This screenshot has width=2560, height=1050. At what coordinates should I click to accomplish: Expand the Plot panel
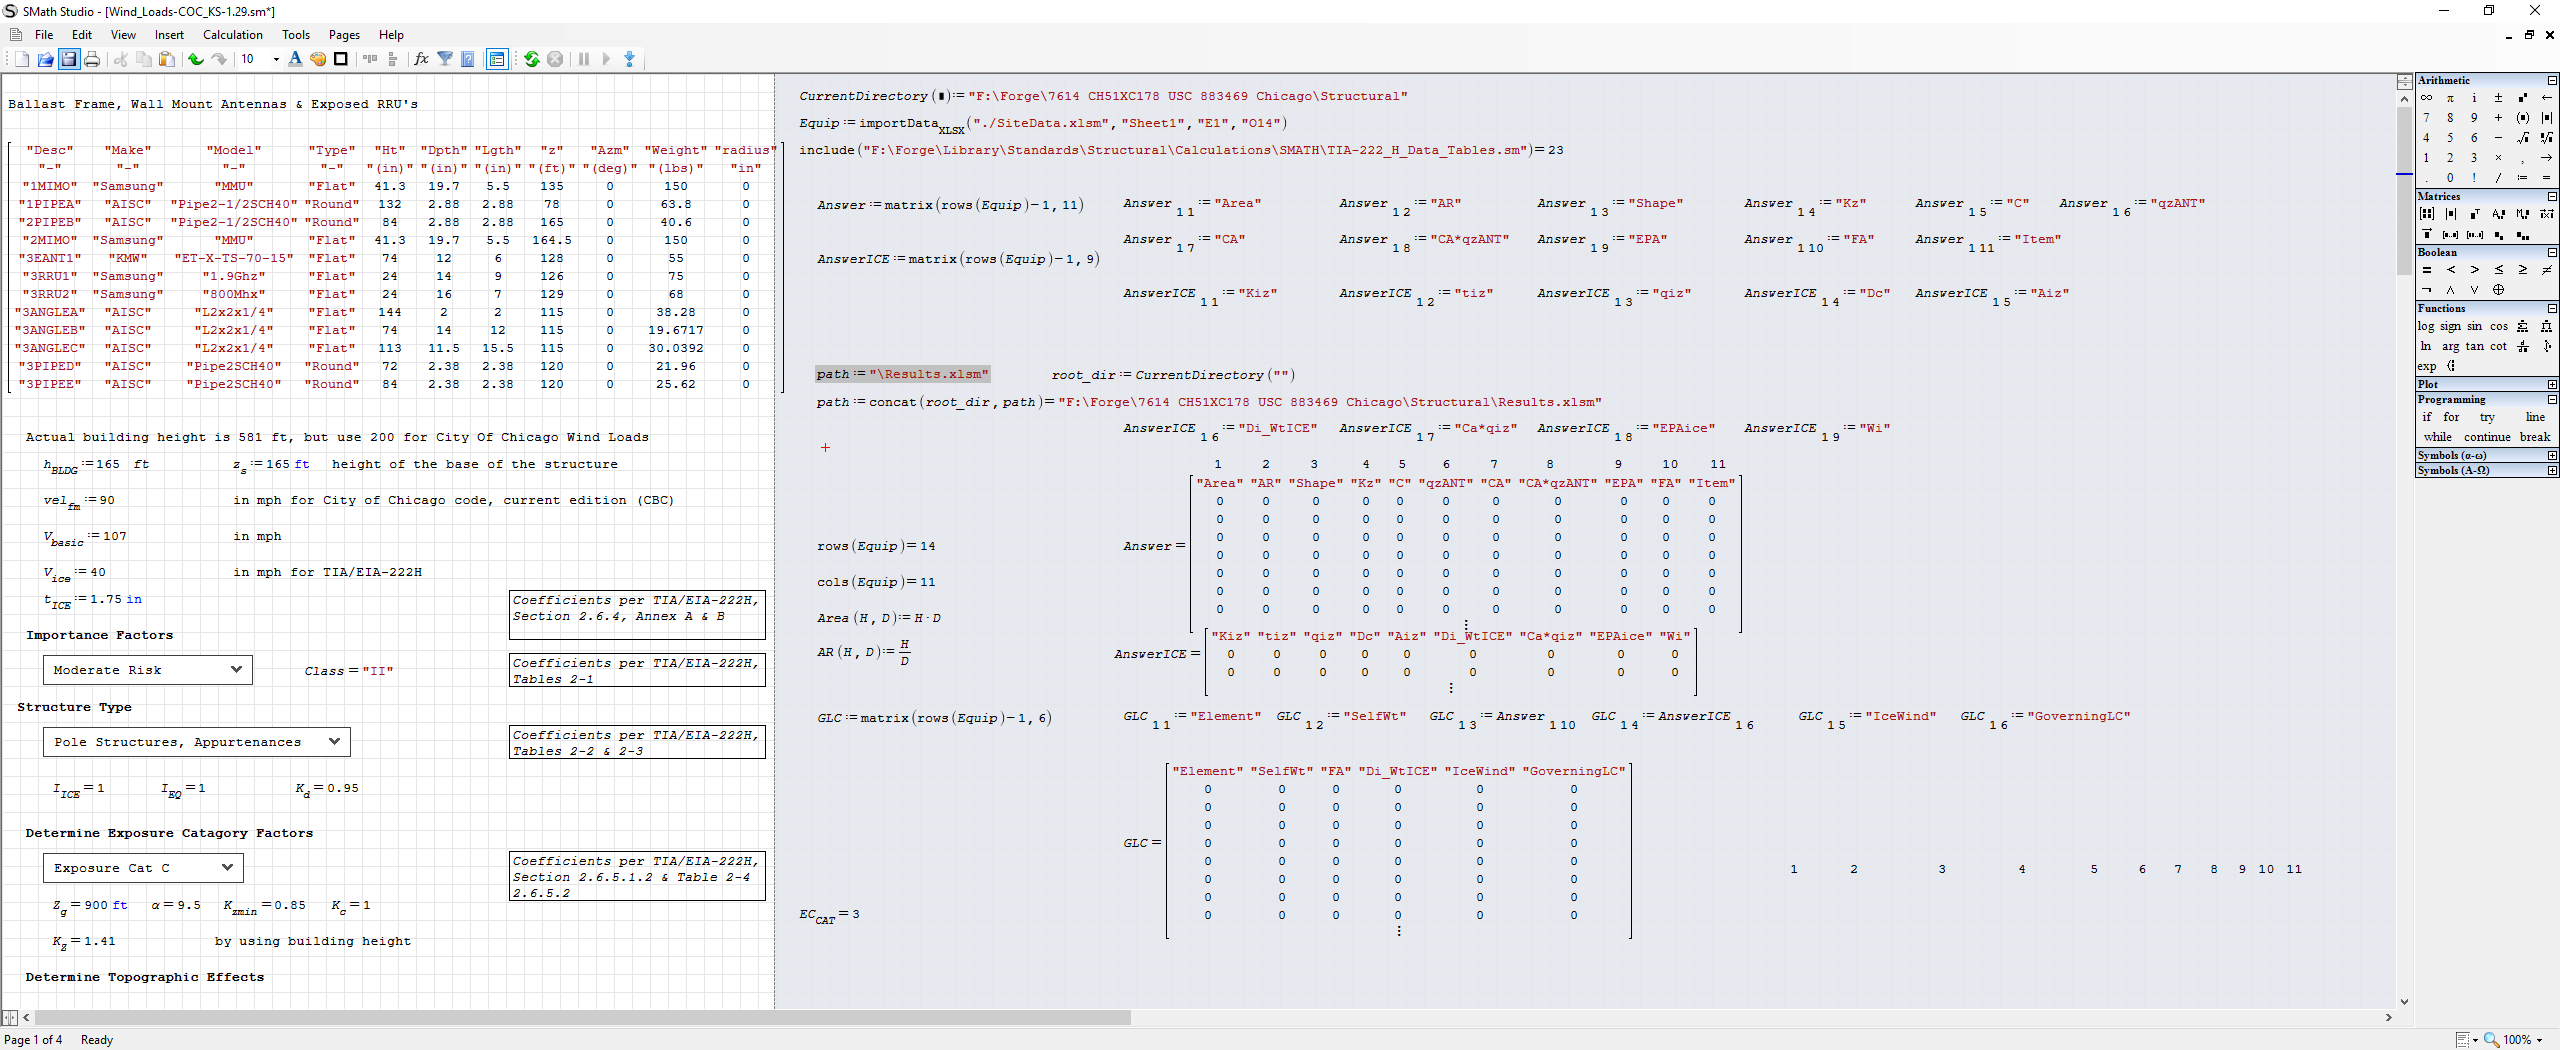pyautogui.click(x=2551, y=384)
